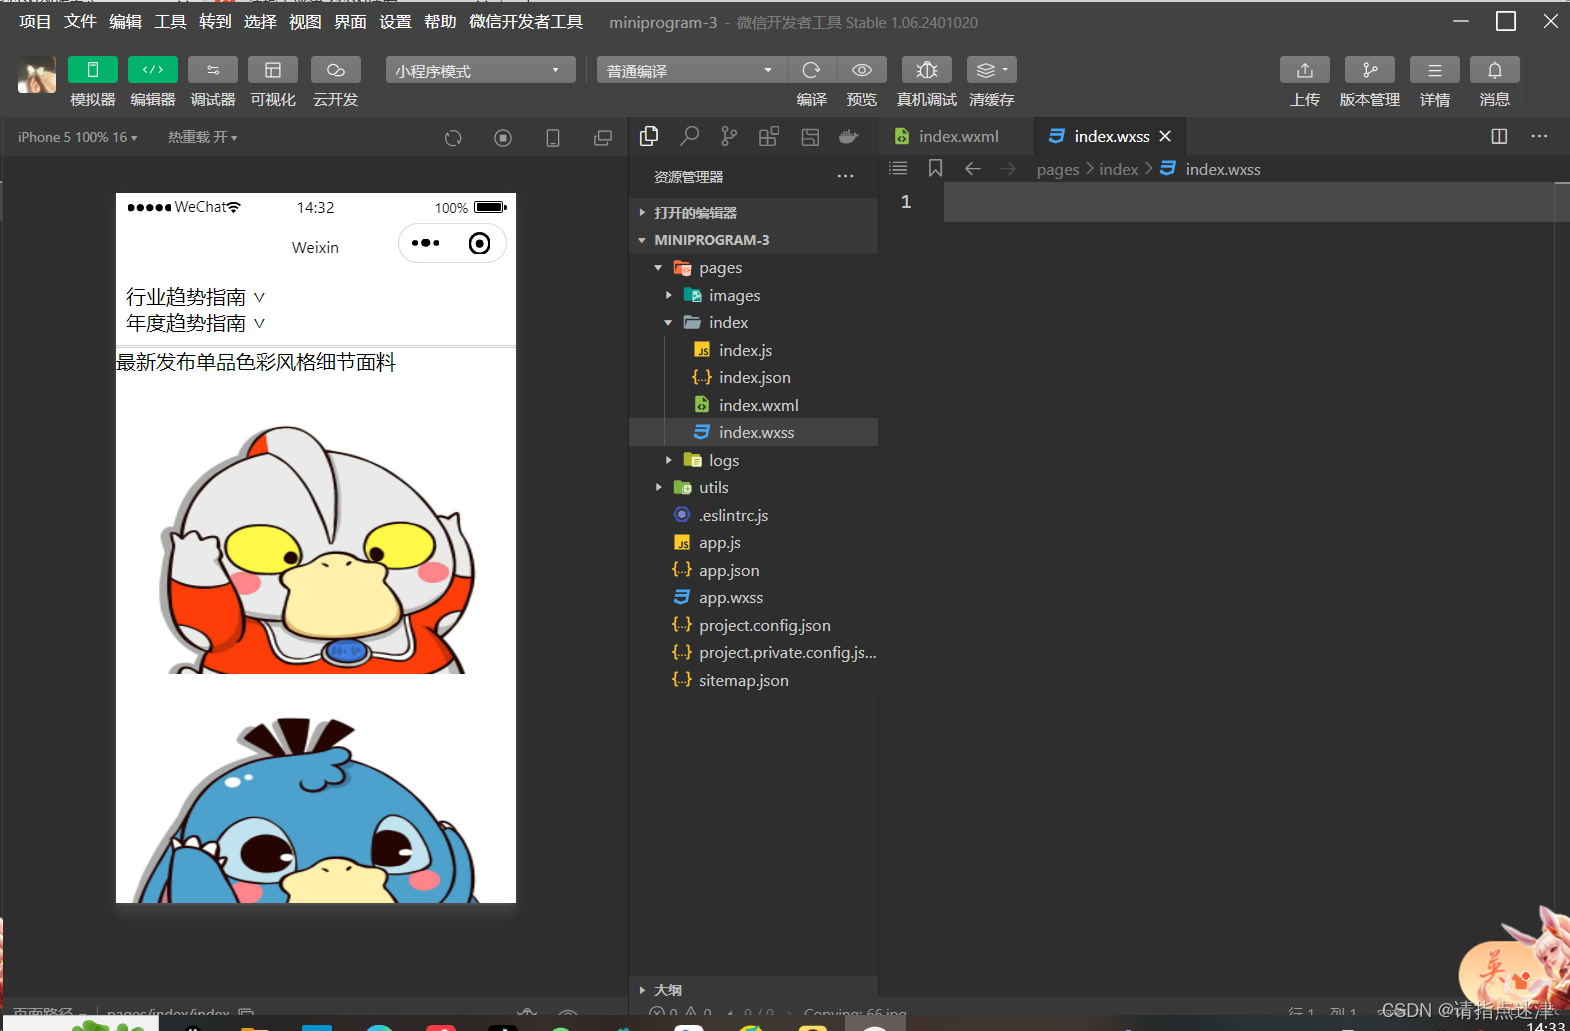Open editor more actions menu
The image size is (1570, 1031).
click(1539, 136)
